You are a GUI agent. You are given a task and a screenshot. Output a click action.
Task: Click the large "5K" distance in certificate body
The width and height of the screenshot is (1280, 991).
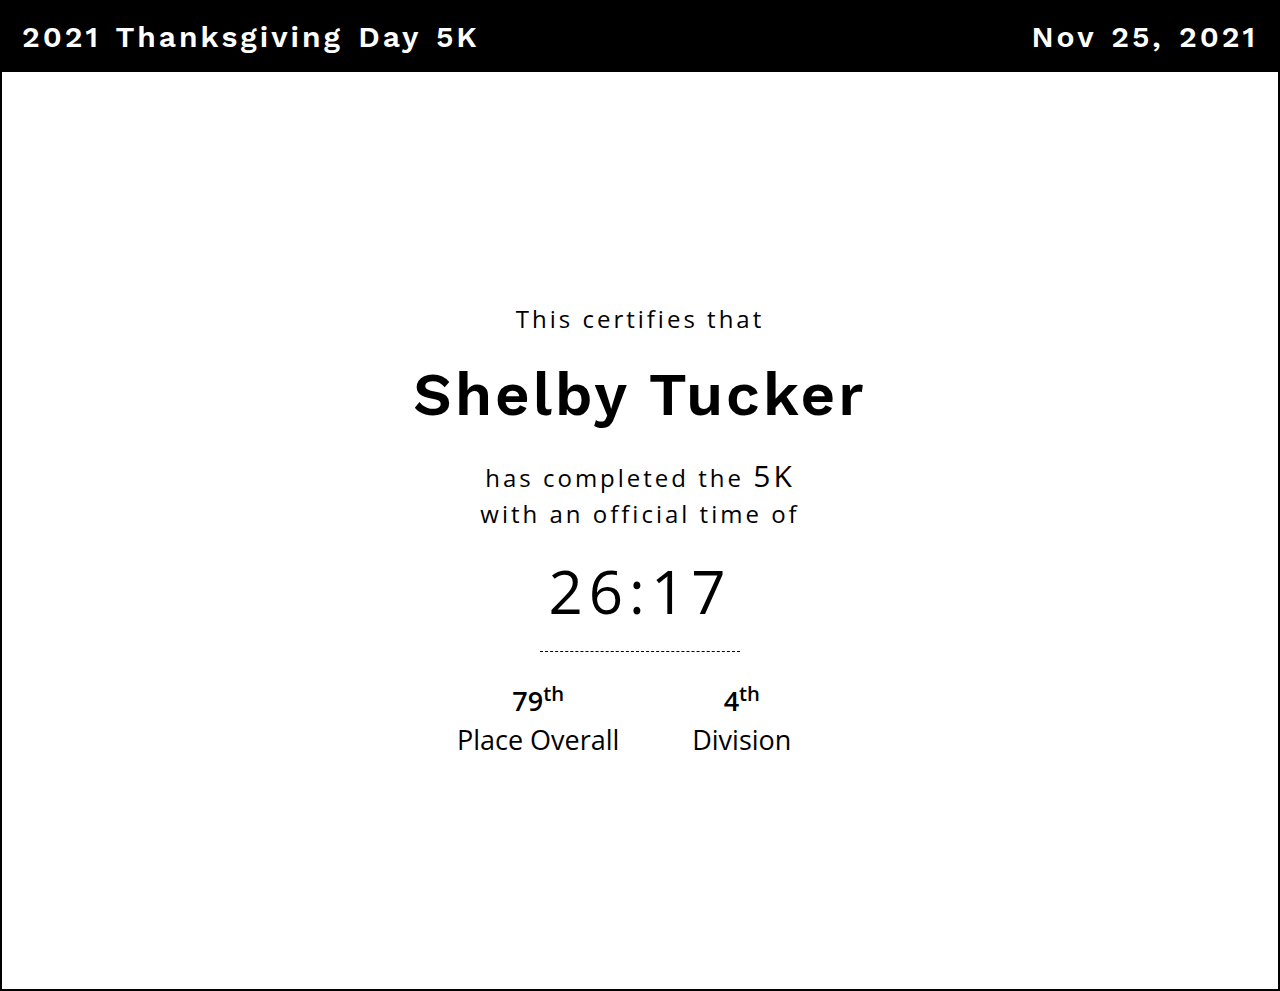[x=773, y=477]
